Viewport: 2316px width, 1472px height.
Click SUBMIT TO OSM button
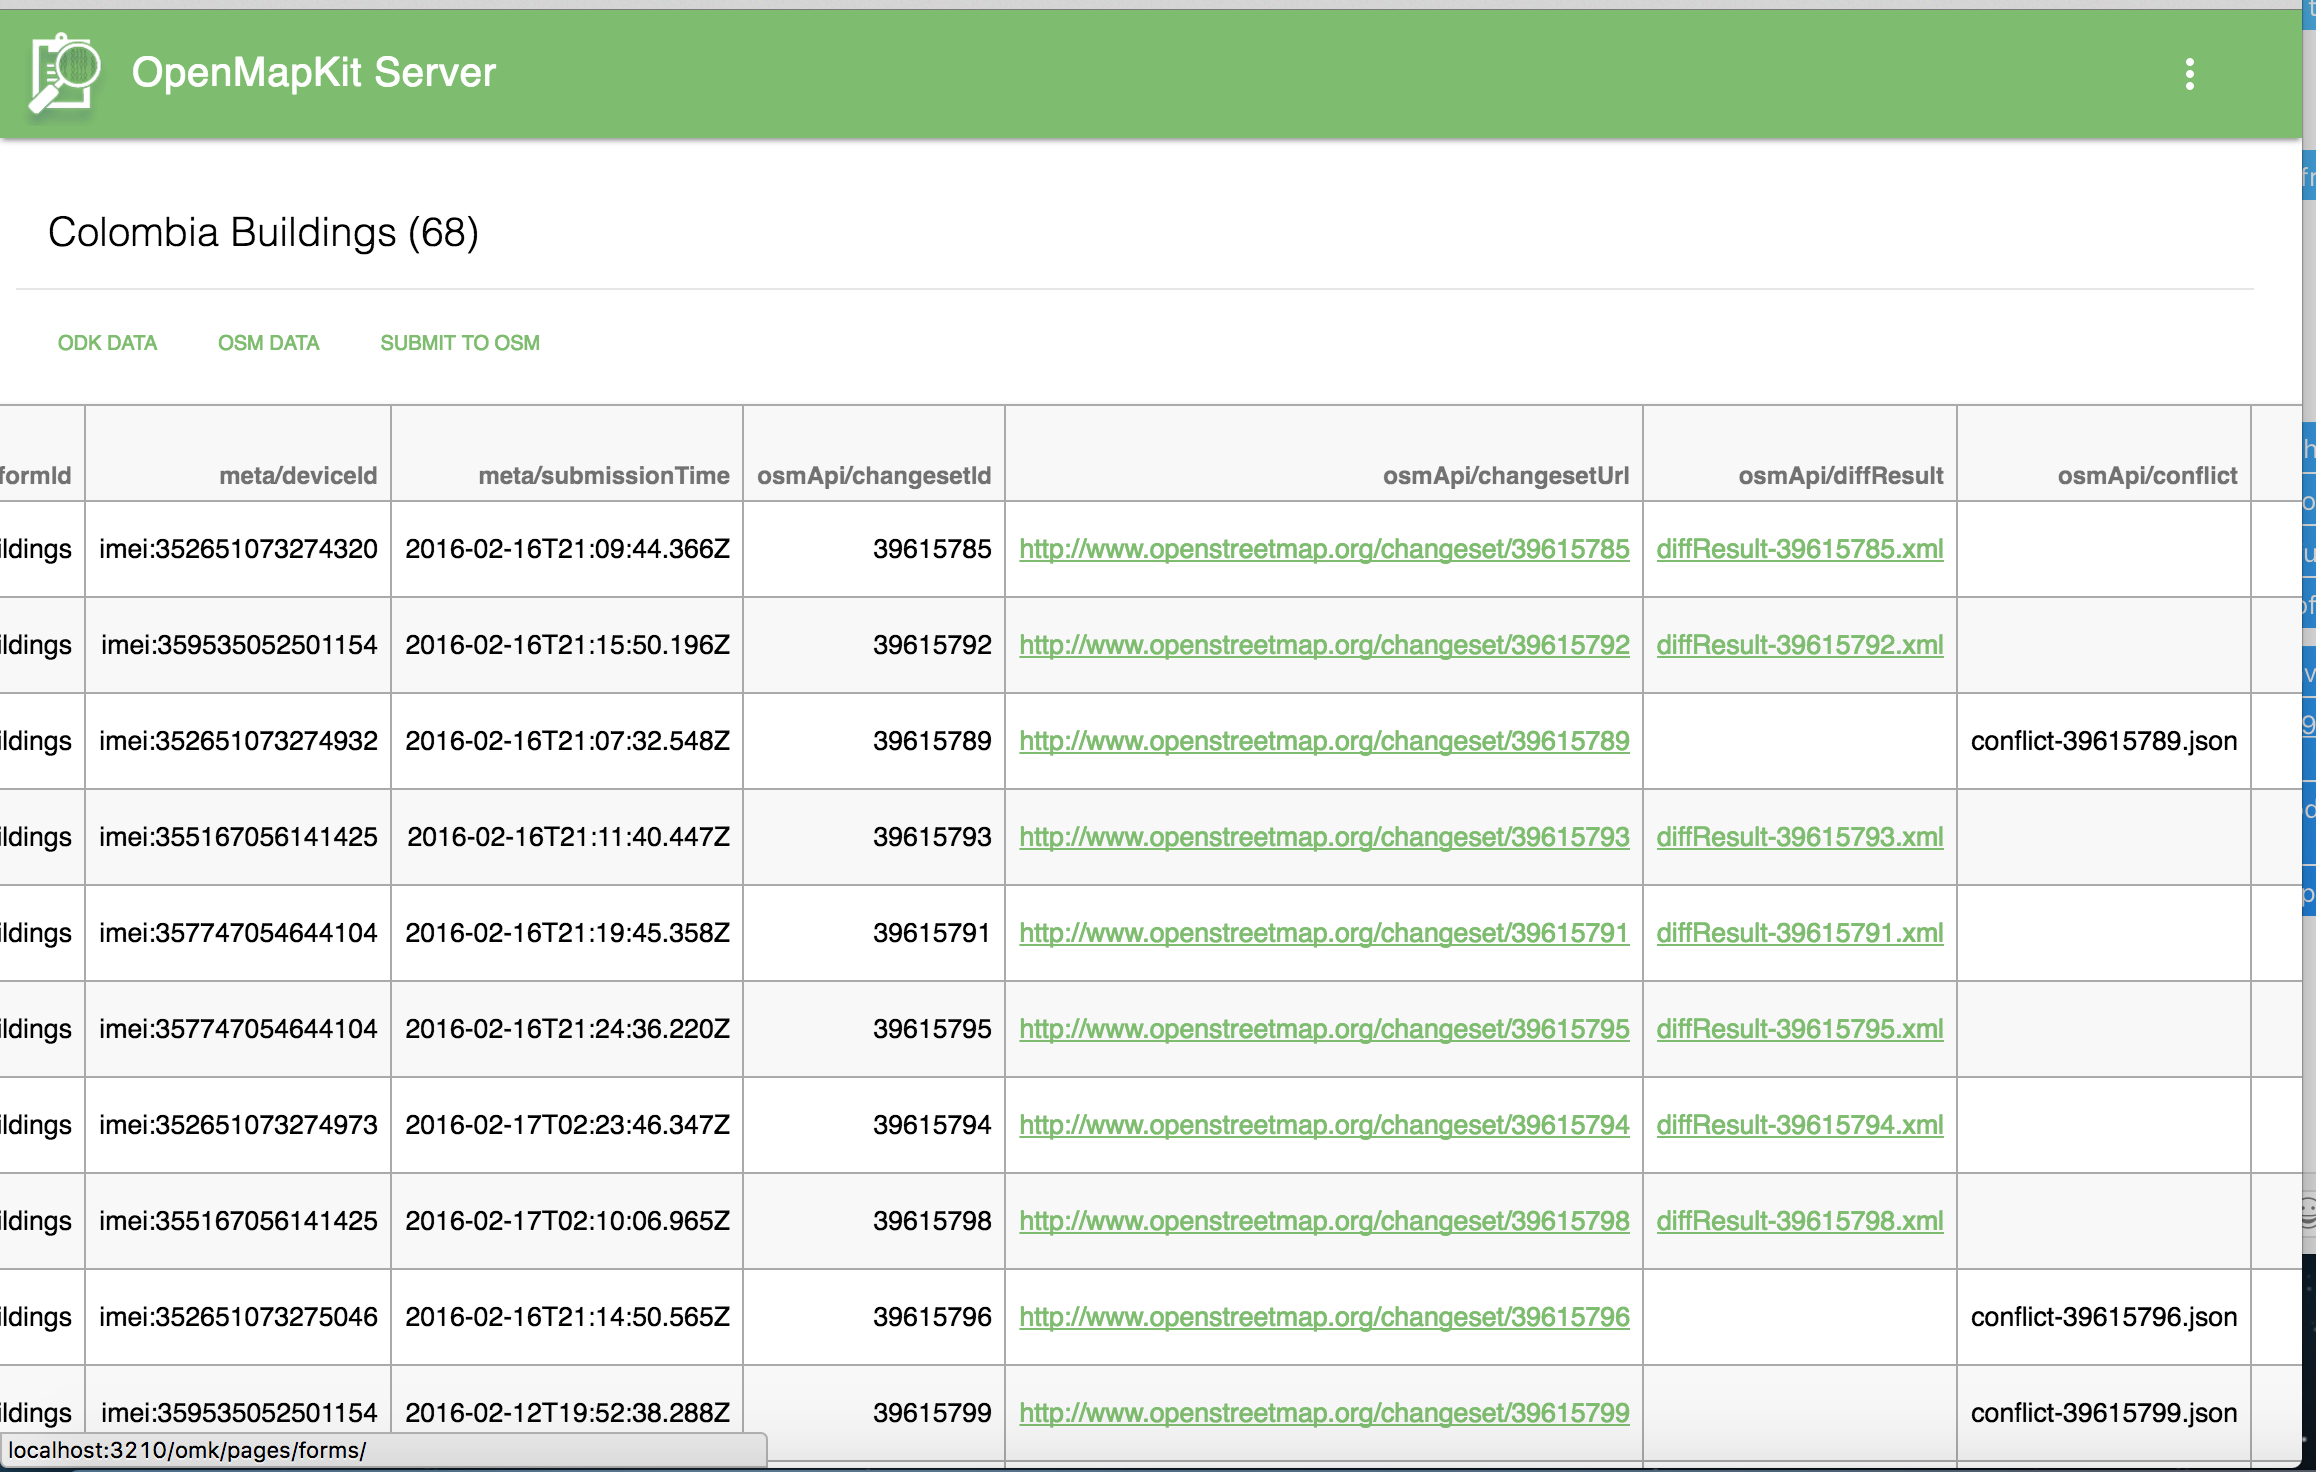(x=460, y=343)
